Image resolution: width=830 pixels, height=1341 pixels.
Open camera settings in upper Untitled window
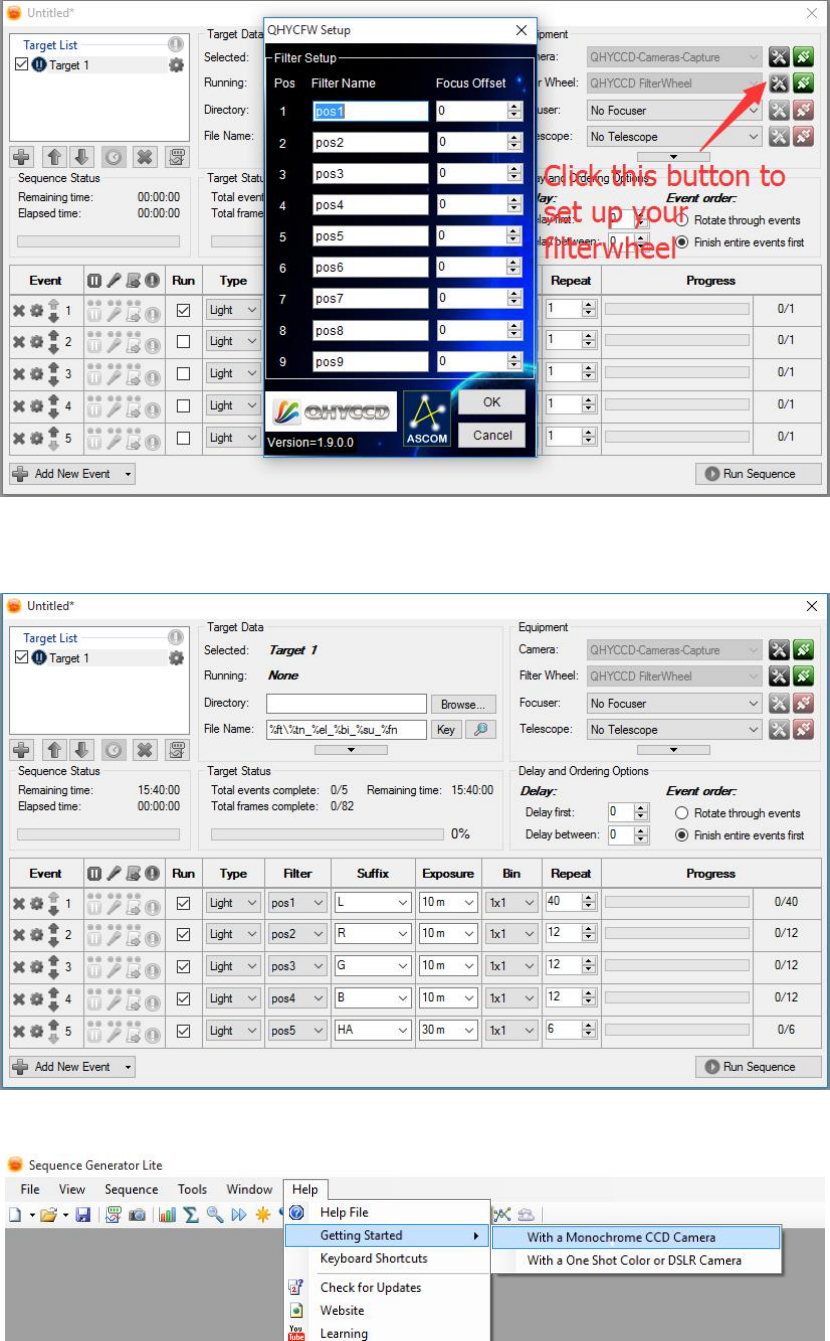click(x=779, y=57)
